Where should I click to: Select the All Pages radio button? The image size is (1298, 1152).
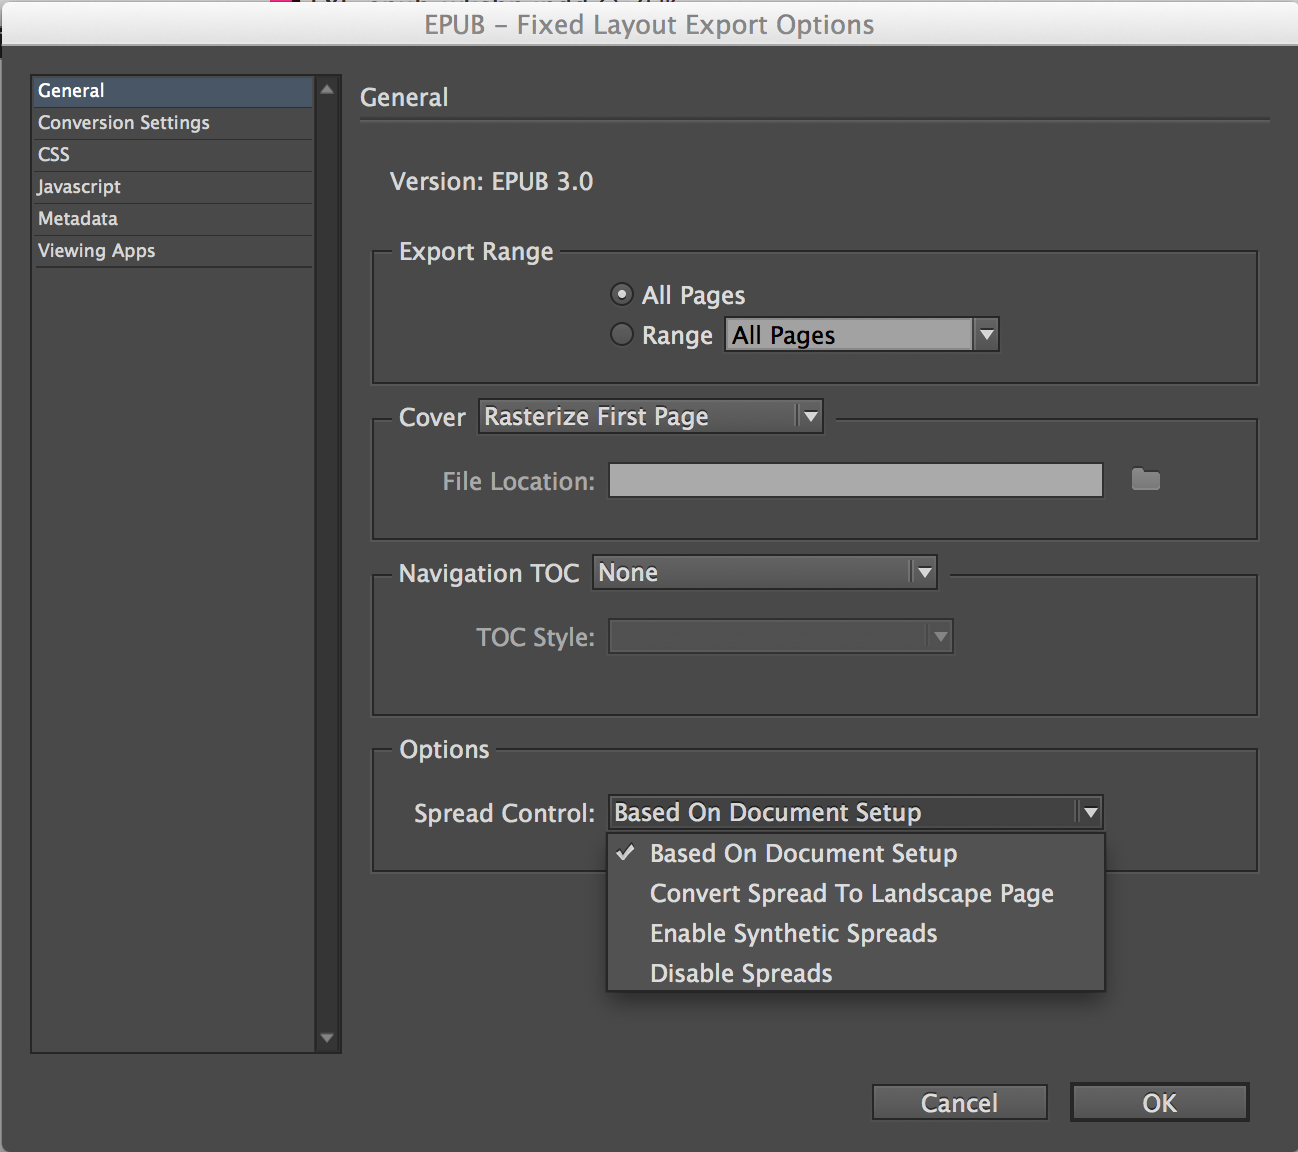(622, 295)
